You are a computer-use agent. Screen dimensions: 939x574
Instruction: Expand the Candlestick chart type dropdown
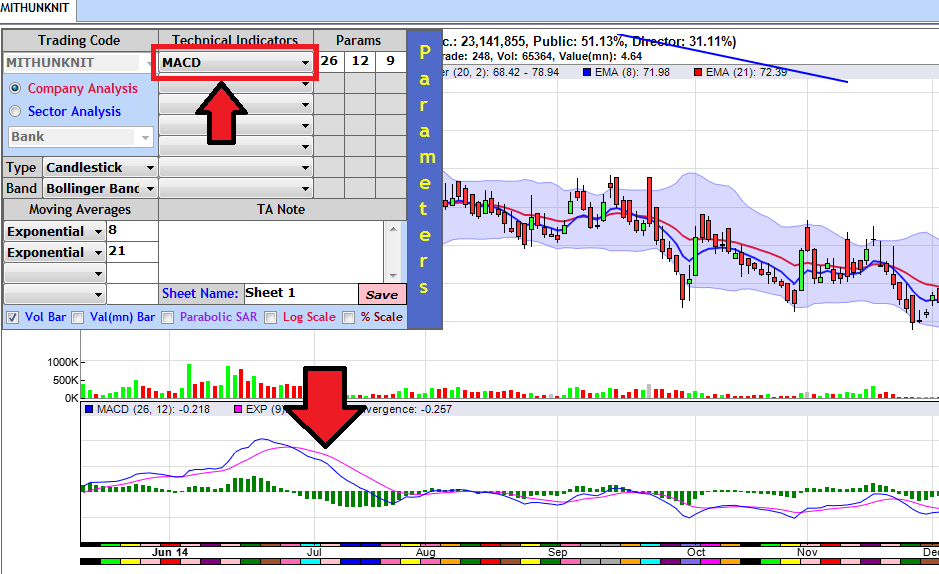(100, 167)
